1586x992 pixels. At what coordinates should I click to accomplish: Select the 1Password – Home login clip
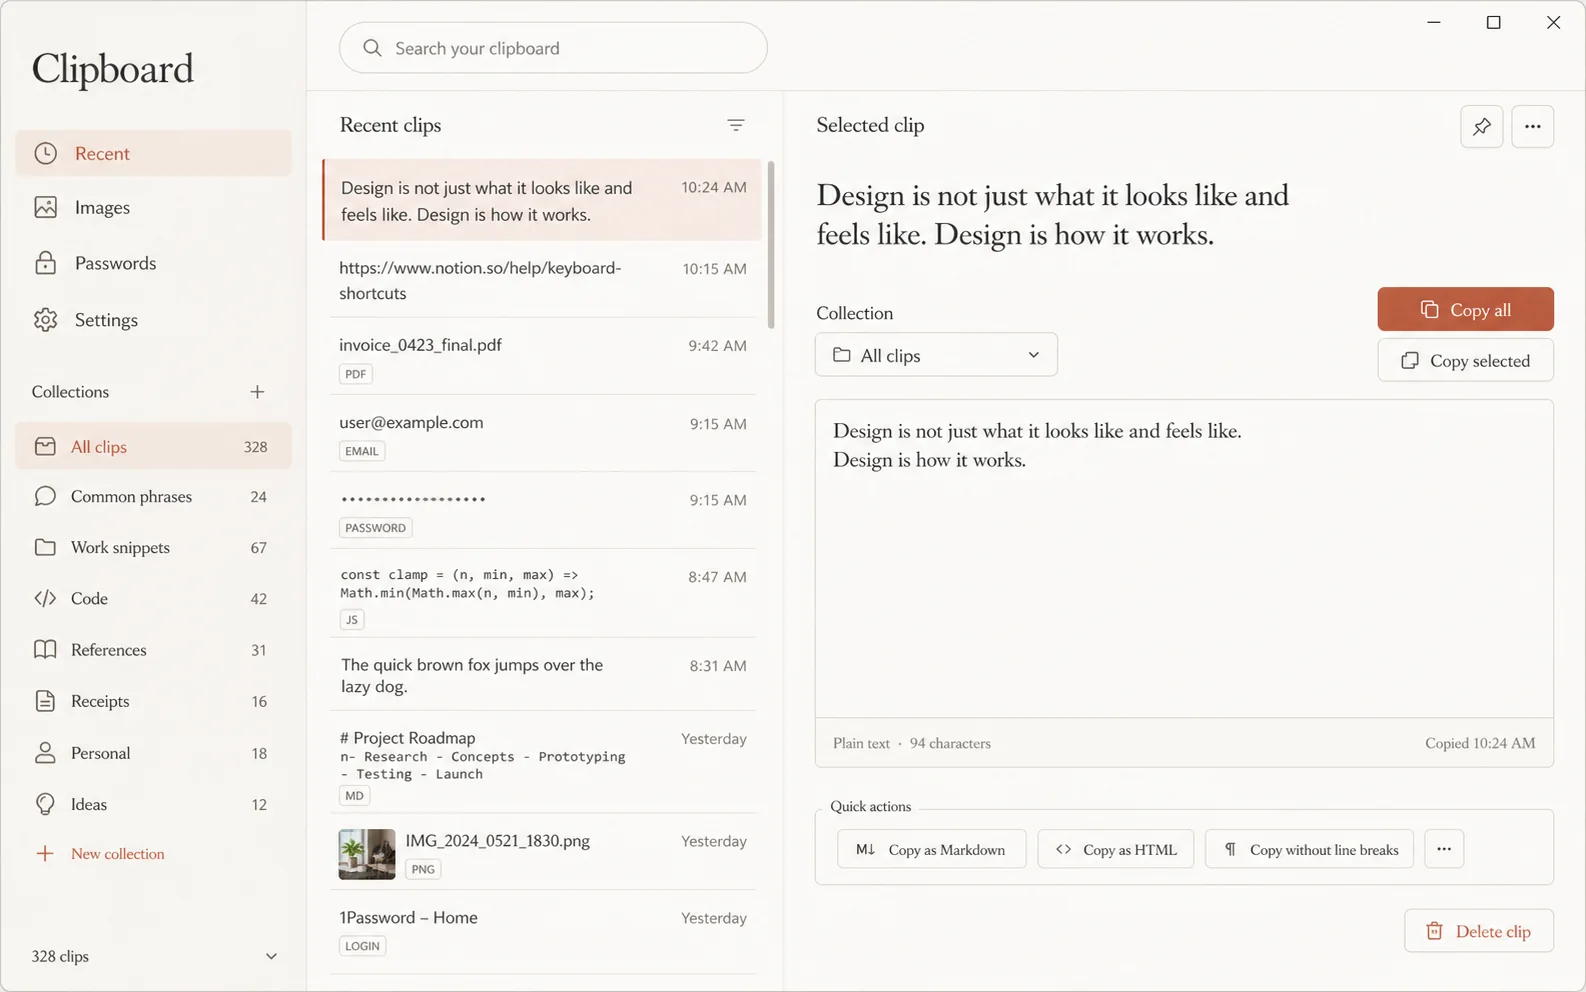[543, 931]
